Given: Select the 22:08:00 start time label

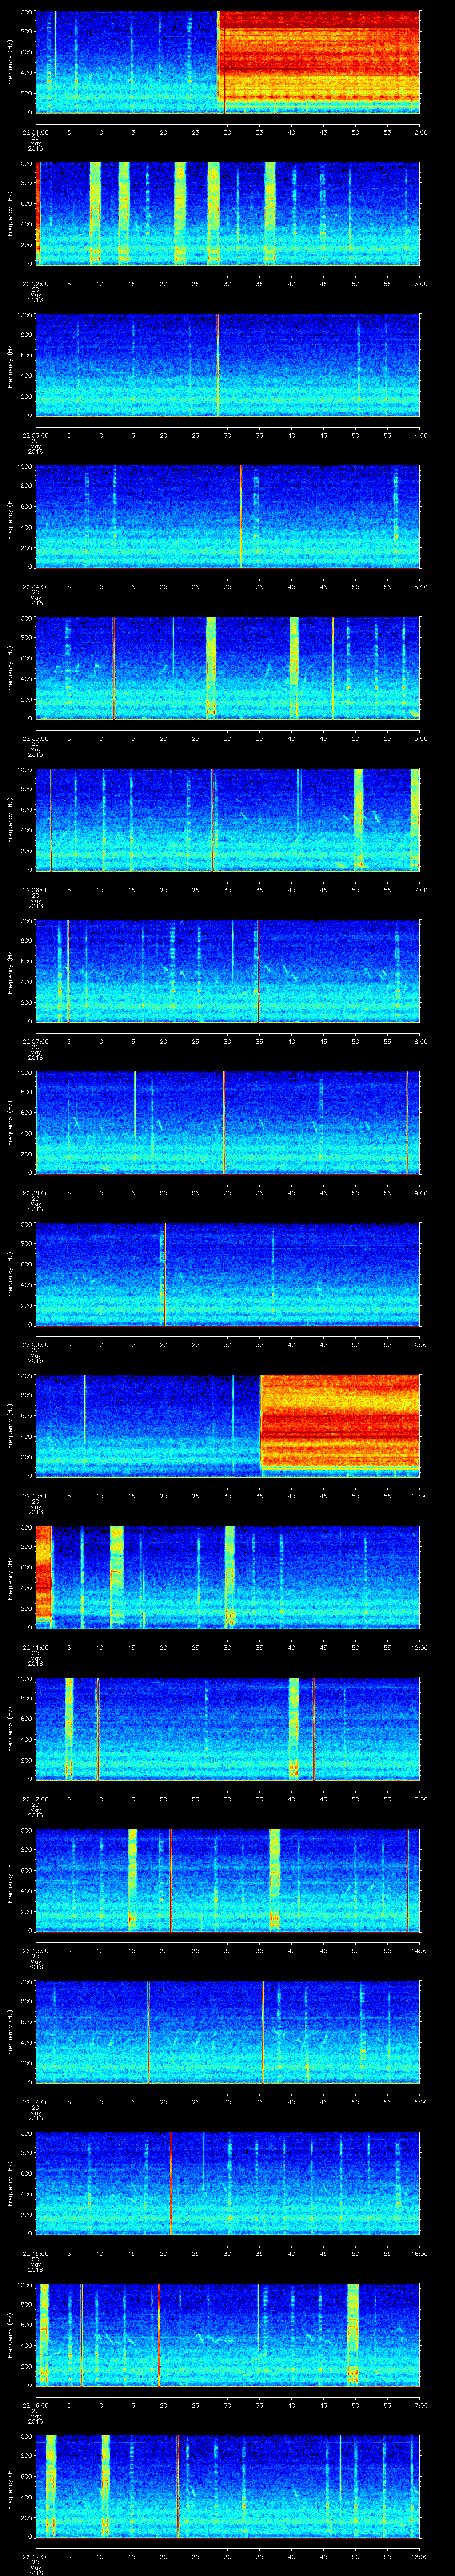Looking at the screenshot, I should point(35,1192).
